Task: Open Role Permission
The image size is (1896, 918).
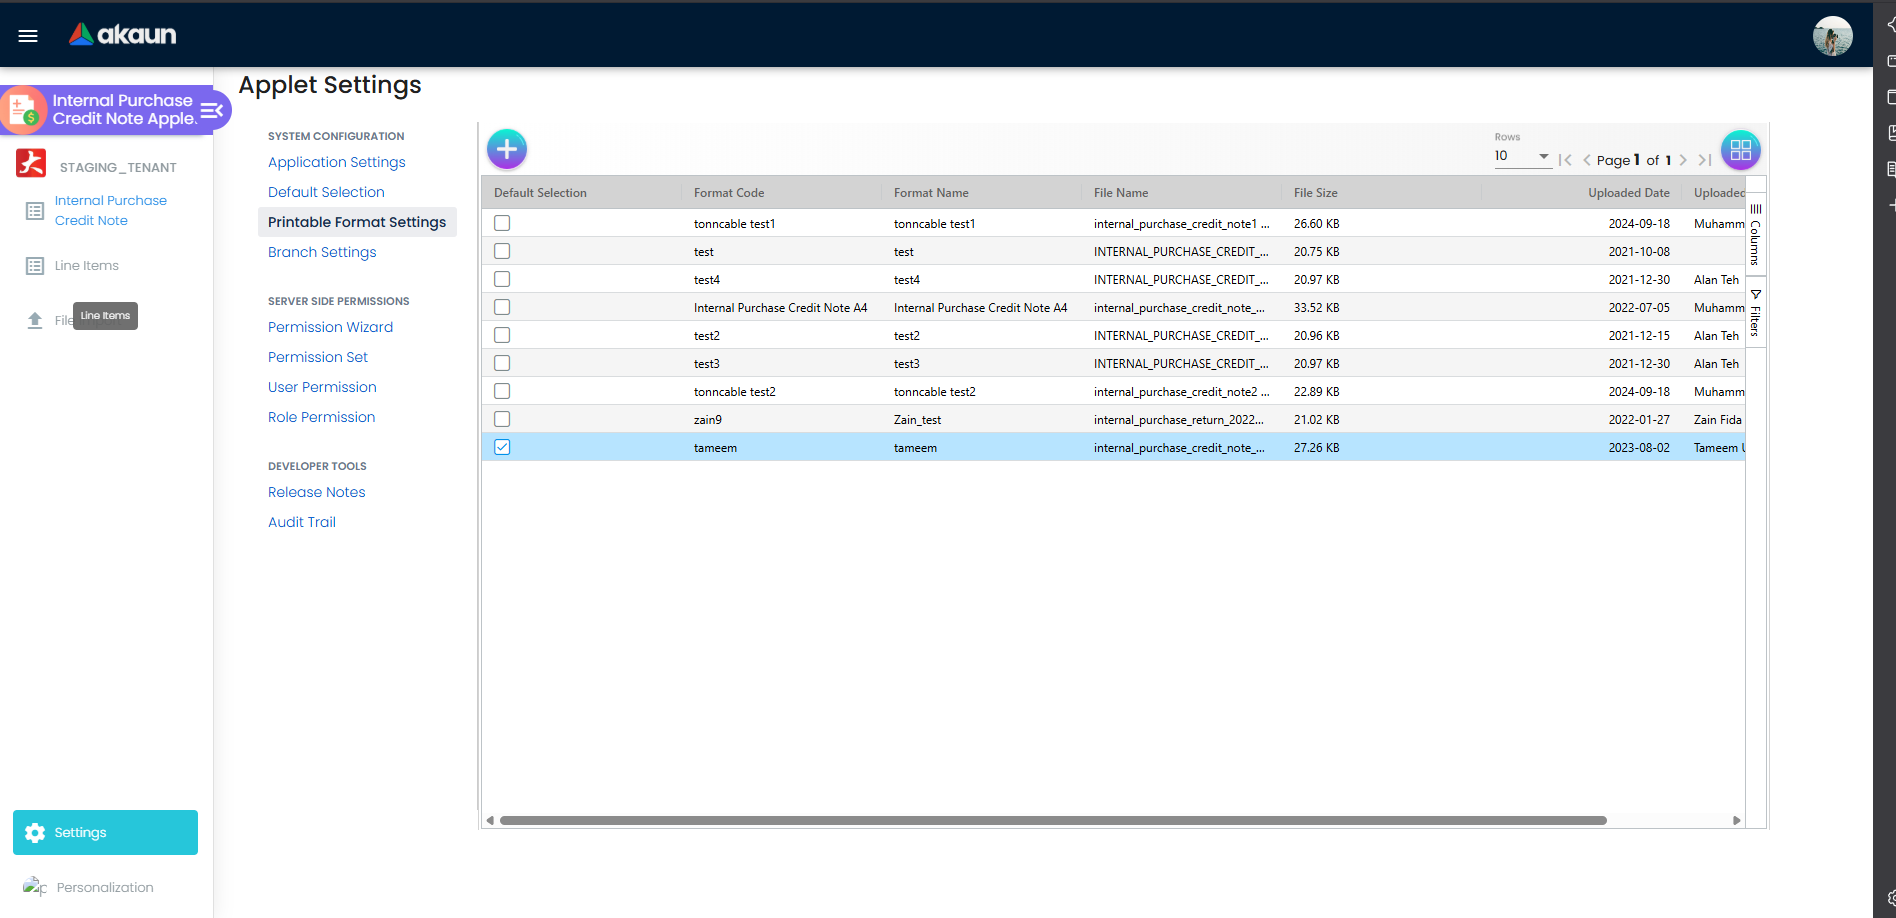Action: click(321, 417)
